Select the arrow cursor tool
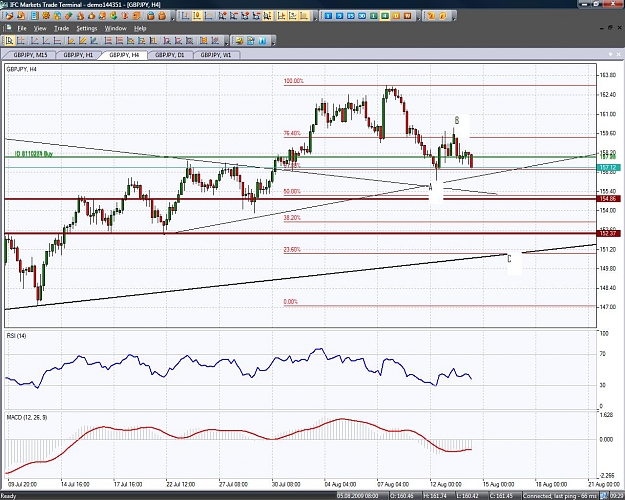The height and width of the screenshot is (500, 625). tap(9, 40)
